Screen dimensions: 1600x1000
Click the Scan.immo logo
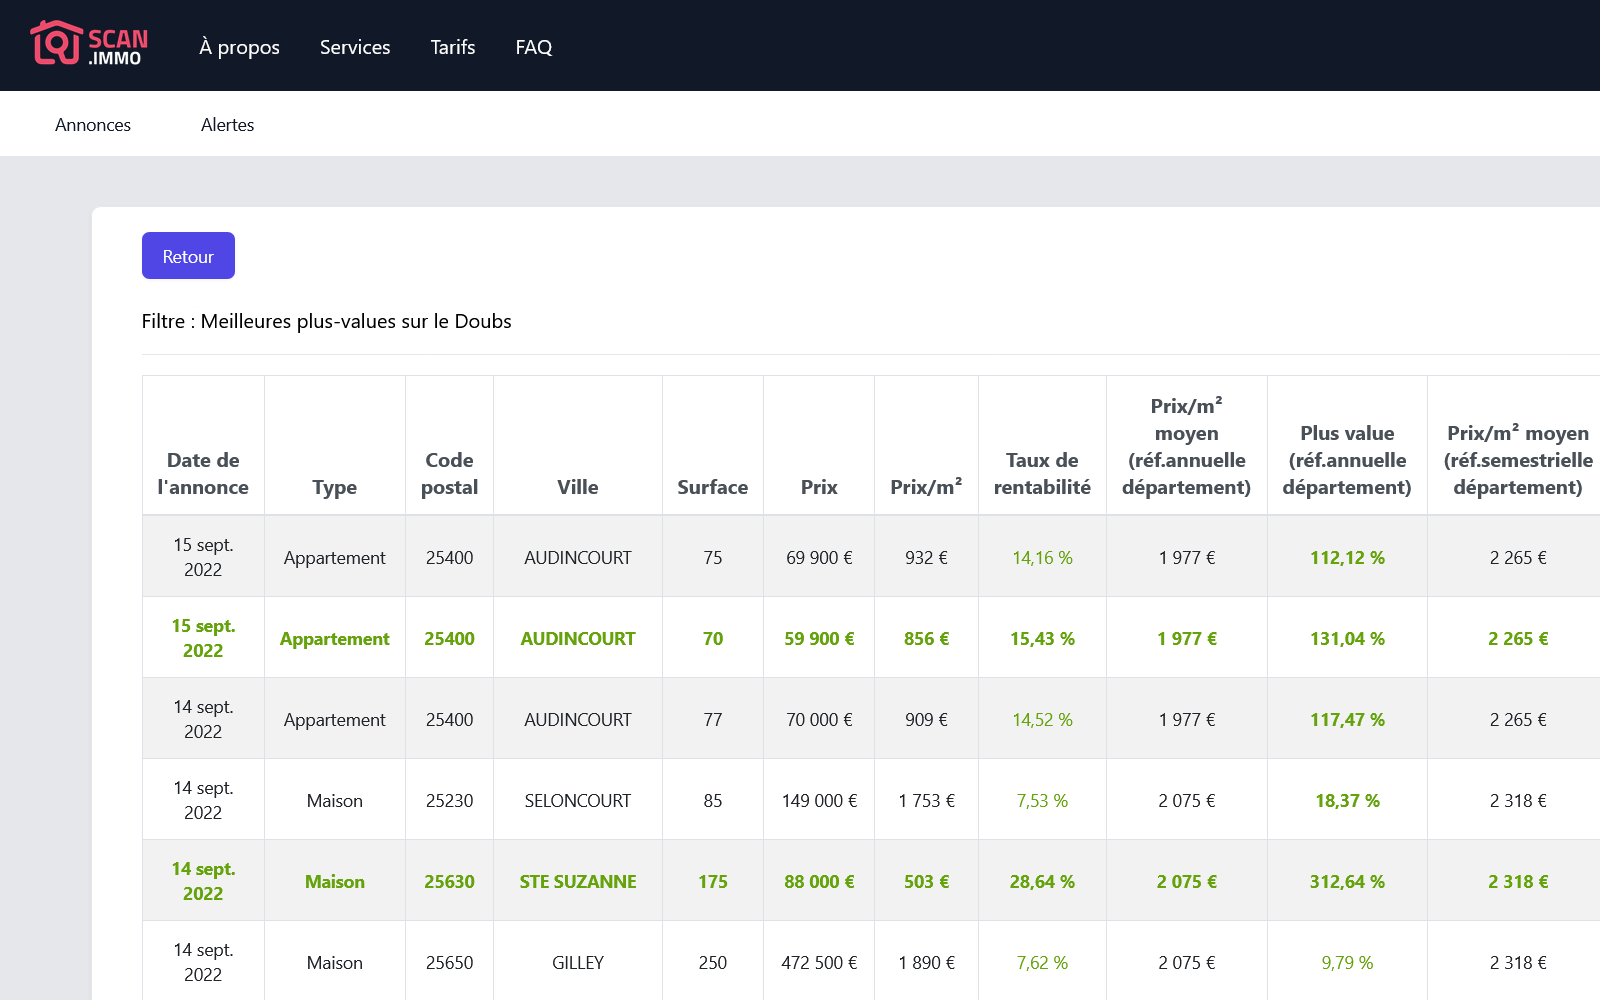point(89,45)
